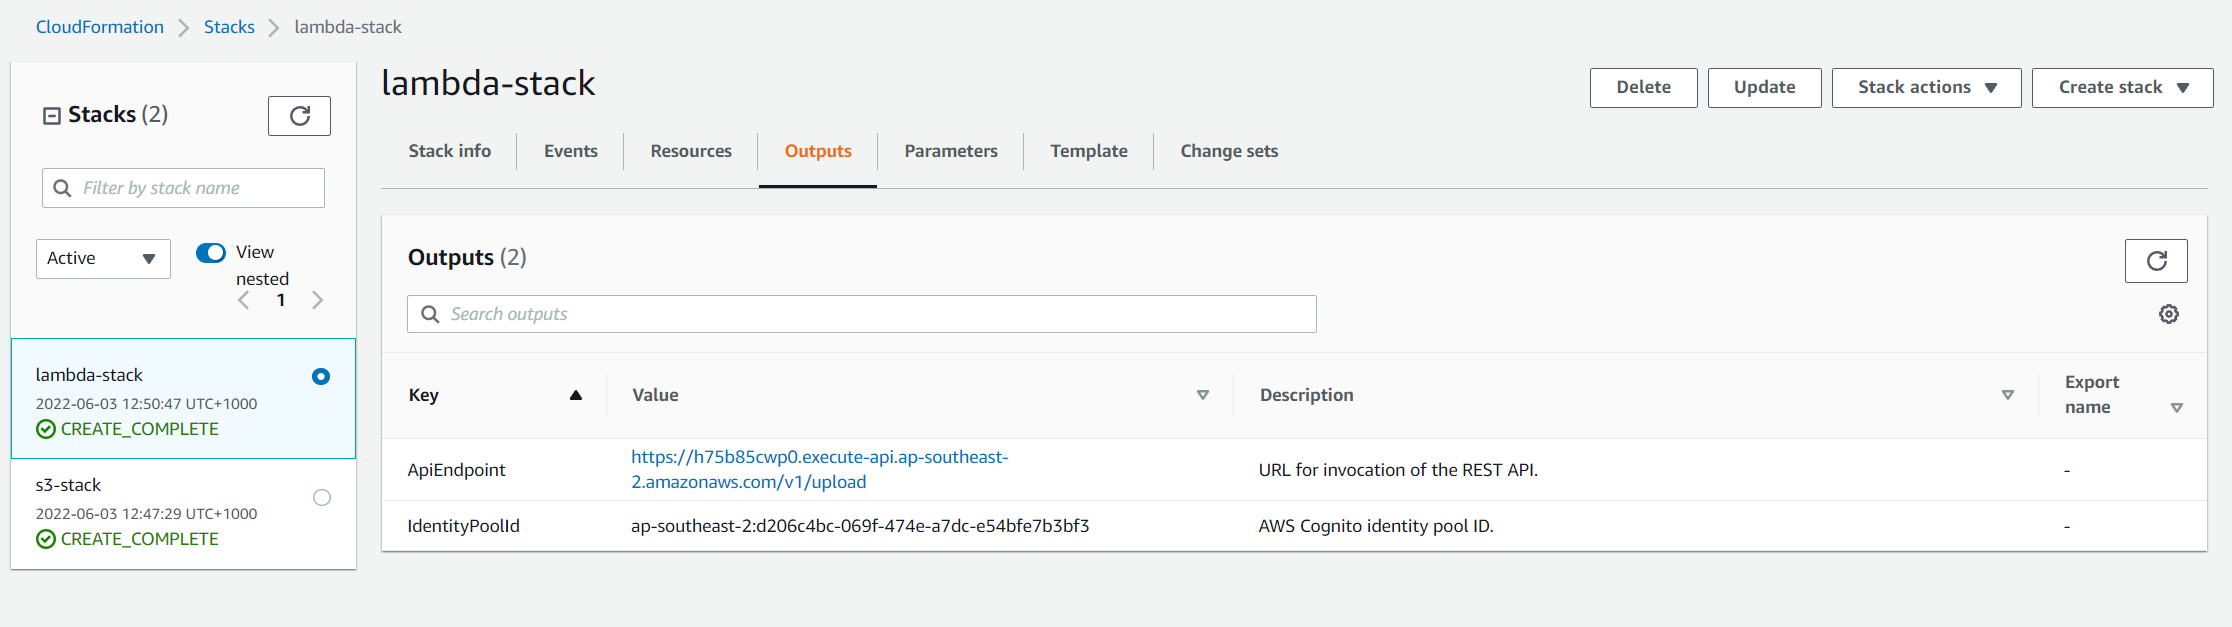Select the lambda-stack radio button
Viewport: 2232px width, 627px height.
321,377
